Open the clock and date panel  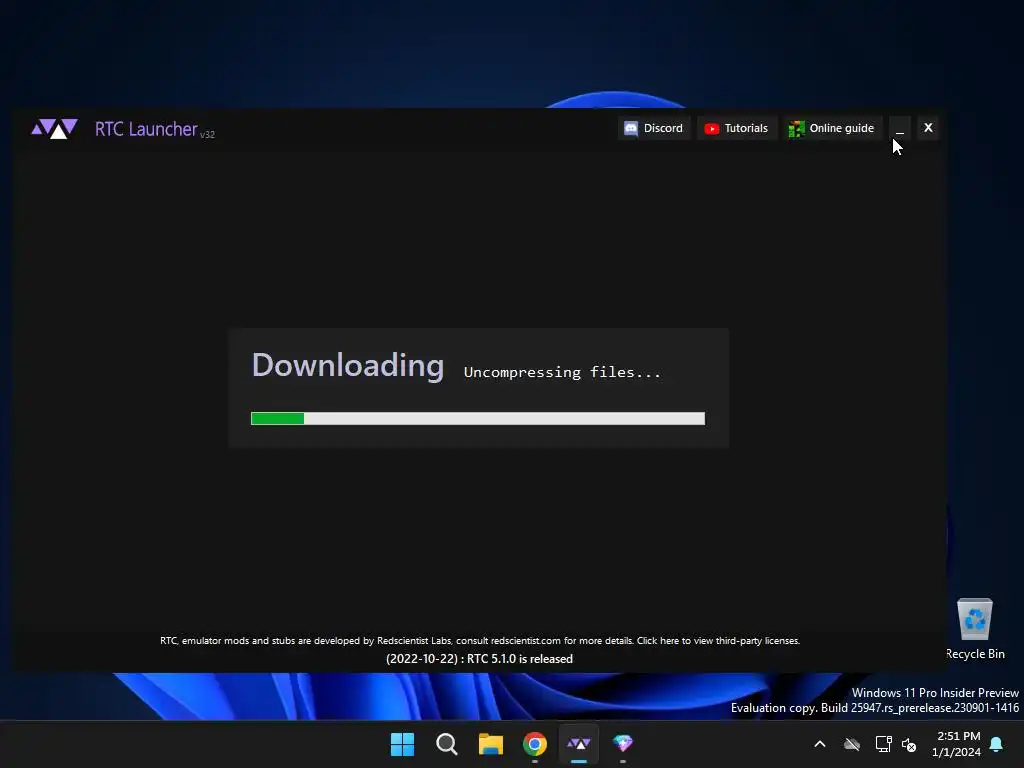click(956, 744)
